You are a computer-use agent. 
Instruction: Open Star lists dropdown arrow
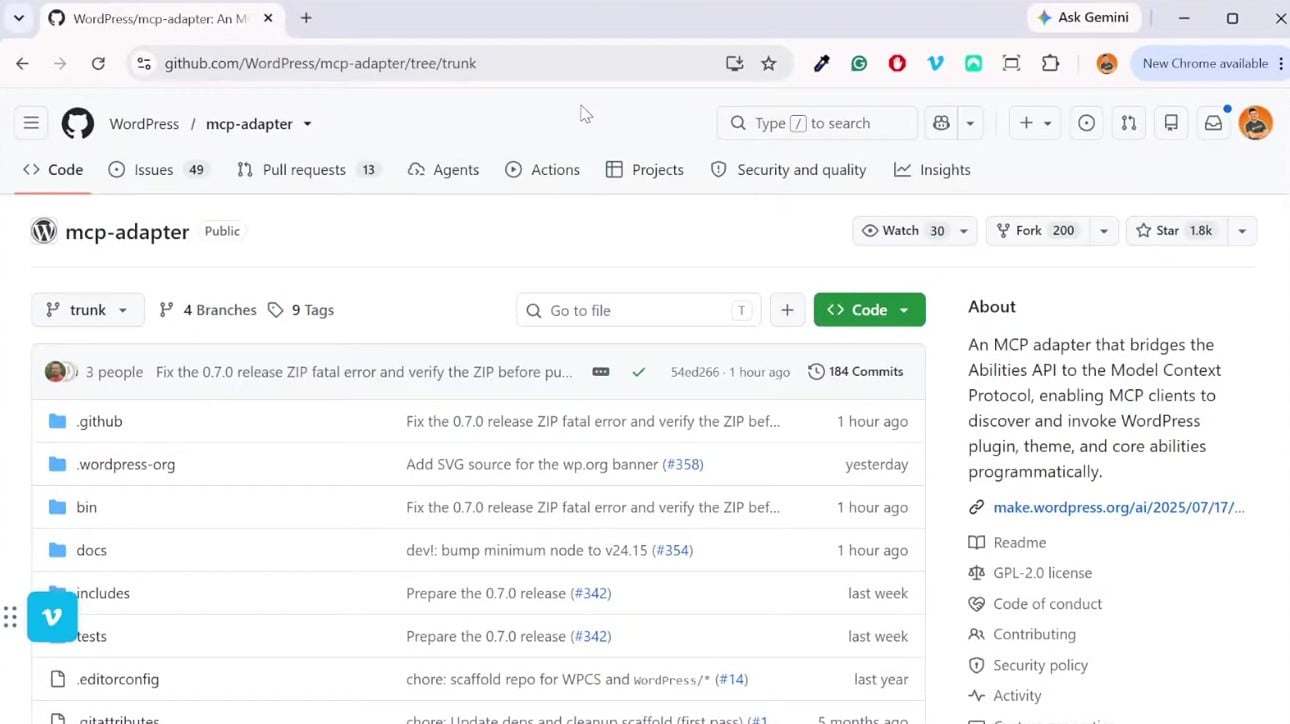click(x=1241, y=231)
